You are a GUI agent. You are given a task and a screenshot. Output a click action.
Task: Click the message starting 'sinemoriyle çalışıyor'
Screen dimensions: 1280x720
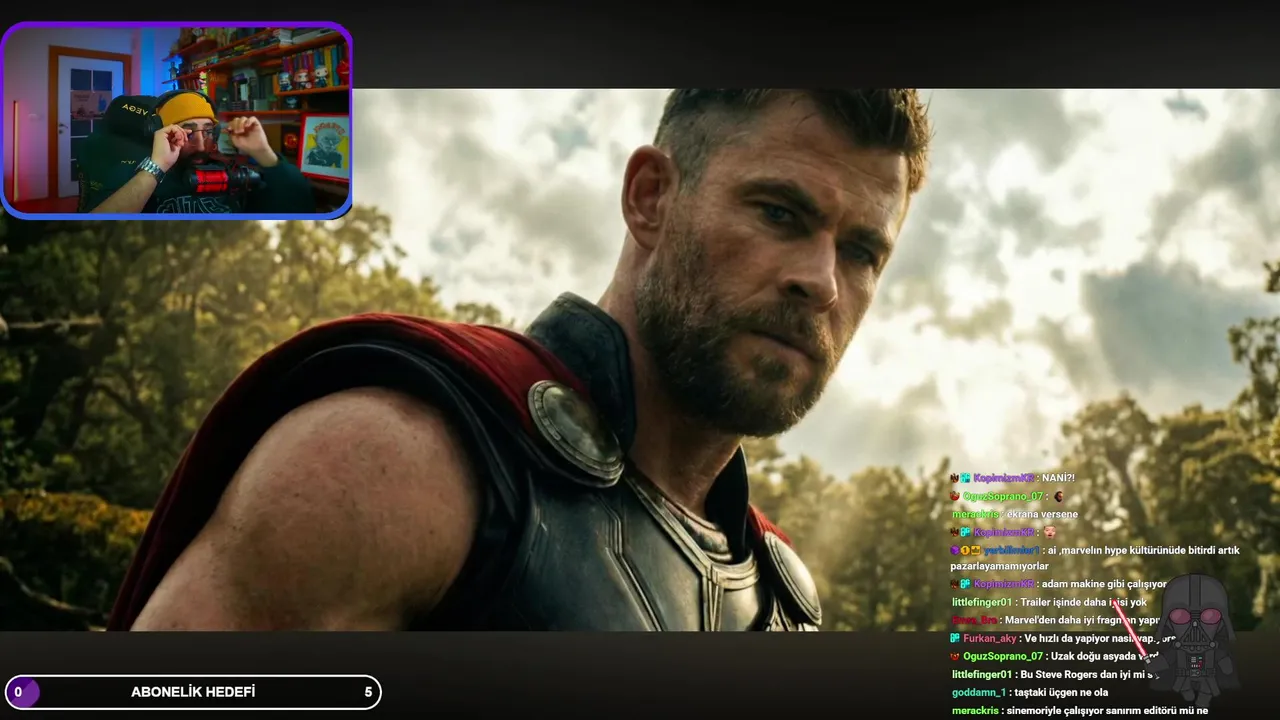[1105, 710]
